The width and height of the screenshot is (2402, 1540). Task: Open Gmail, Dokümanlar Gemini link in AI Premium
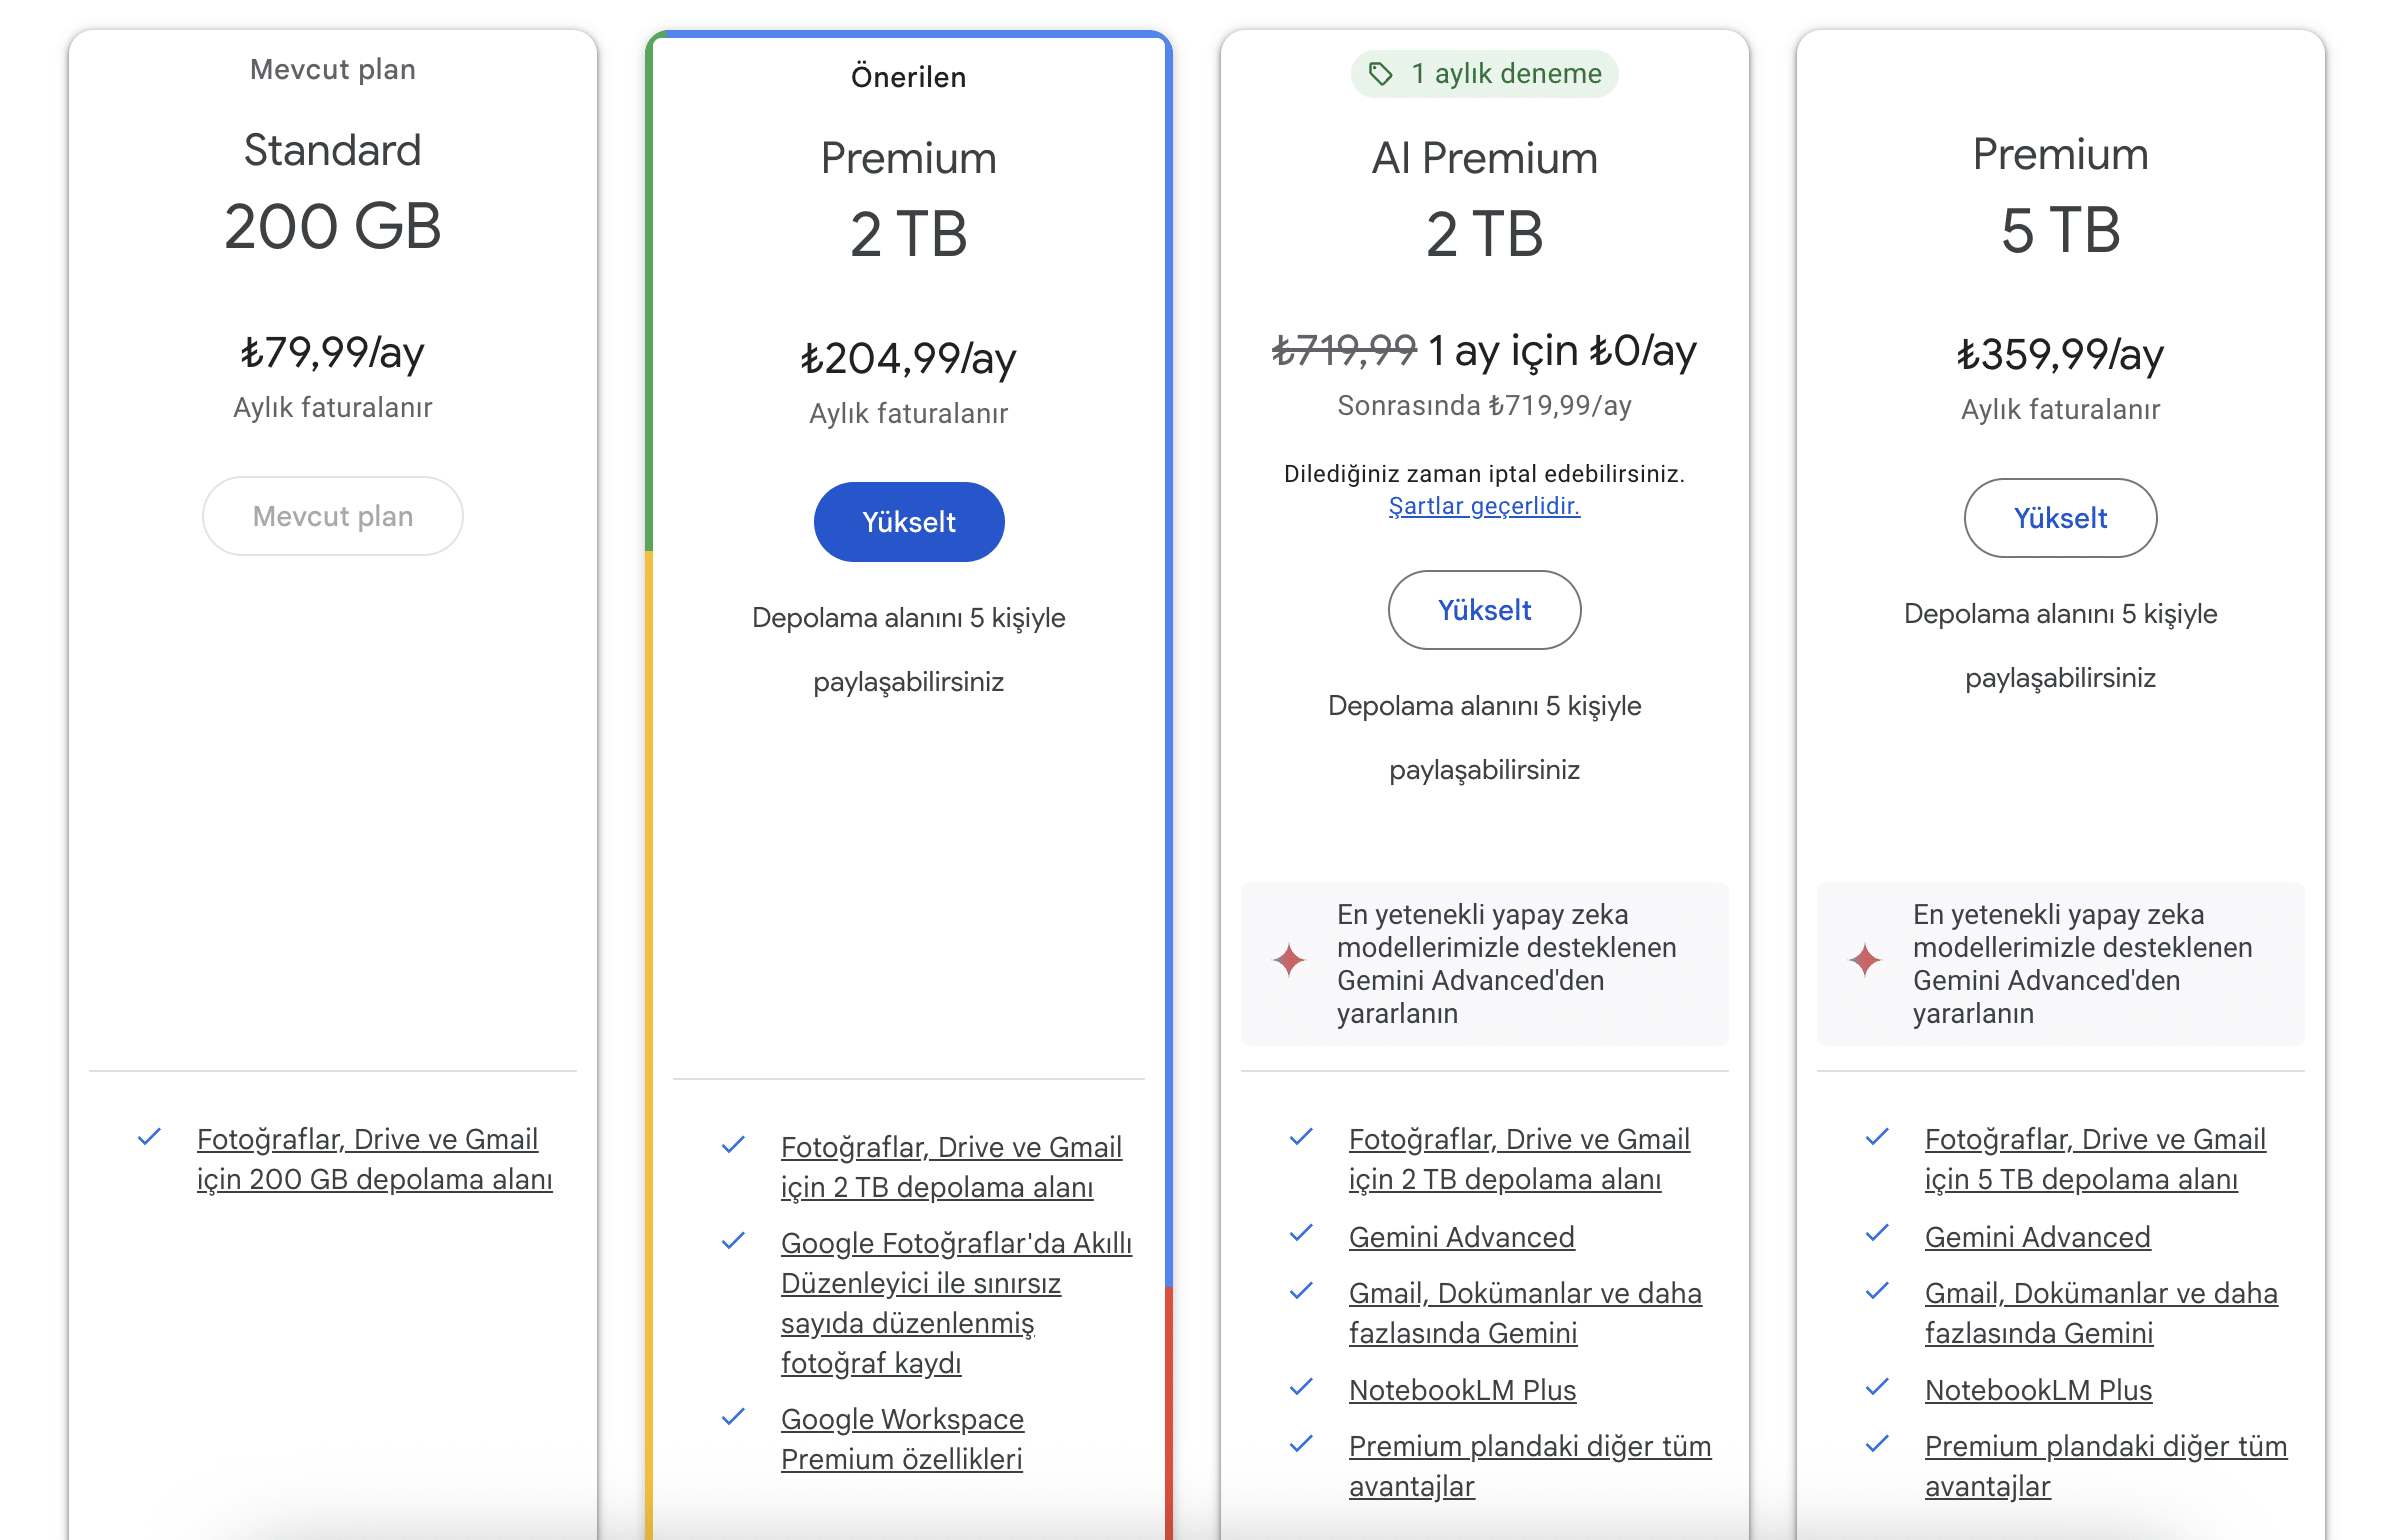tap(1525, 1313)
